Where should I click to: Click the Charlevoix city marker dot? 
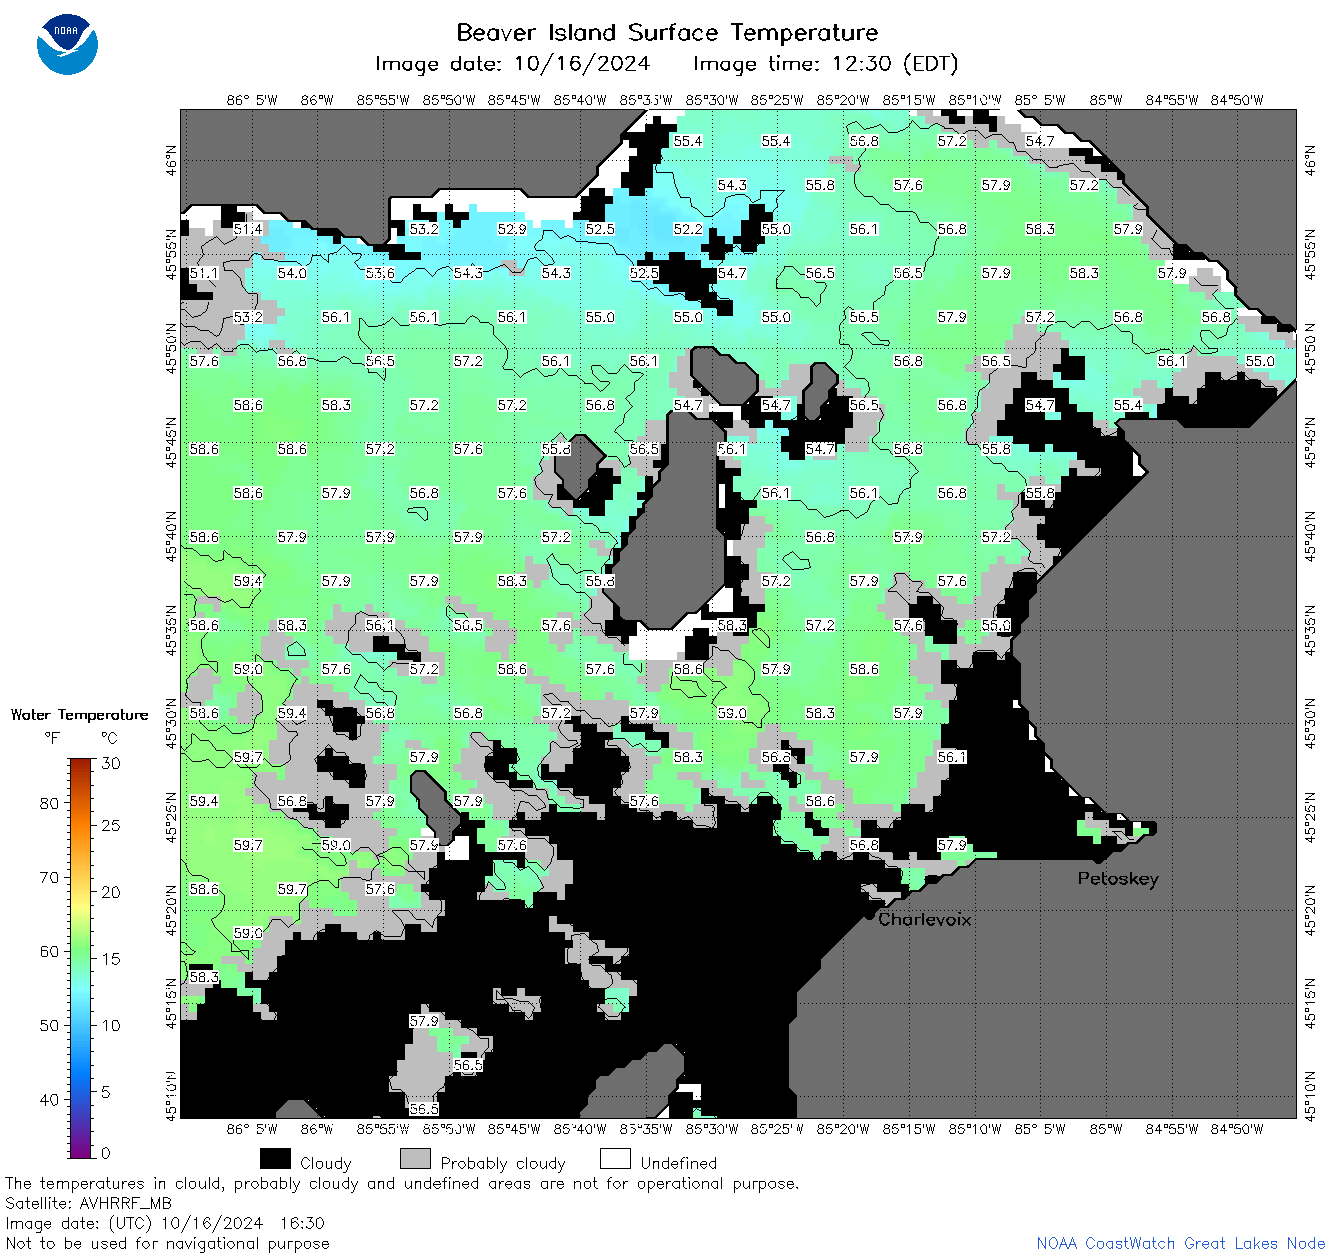click(870, 913)
